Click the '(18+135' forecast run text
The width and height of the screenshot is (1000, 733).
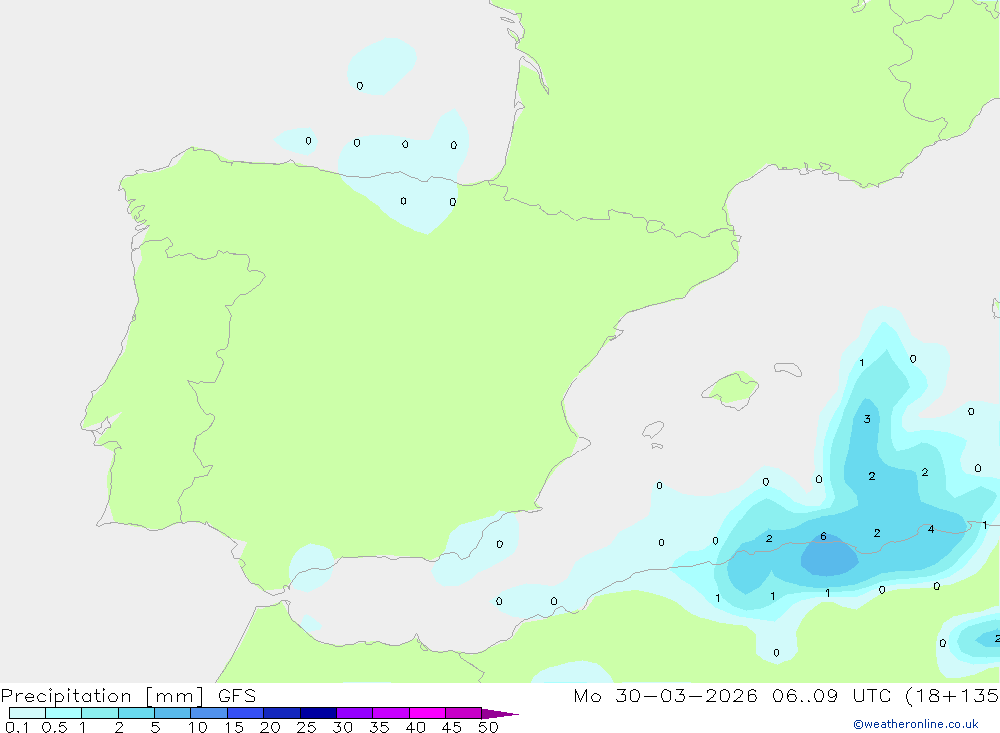(x=952, y=695)
